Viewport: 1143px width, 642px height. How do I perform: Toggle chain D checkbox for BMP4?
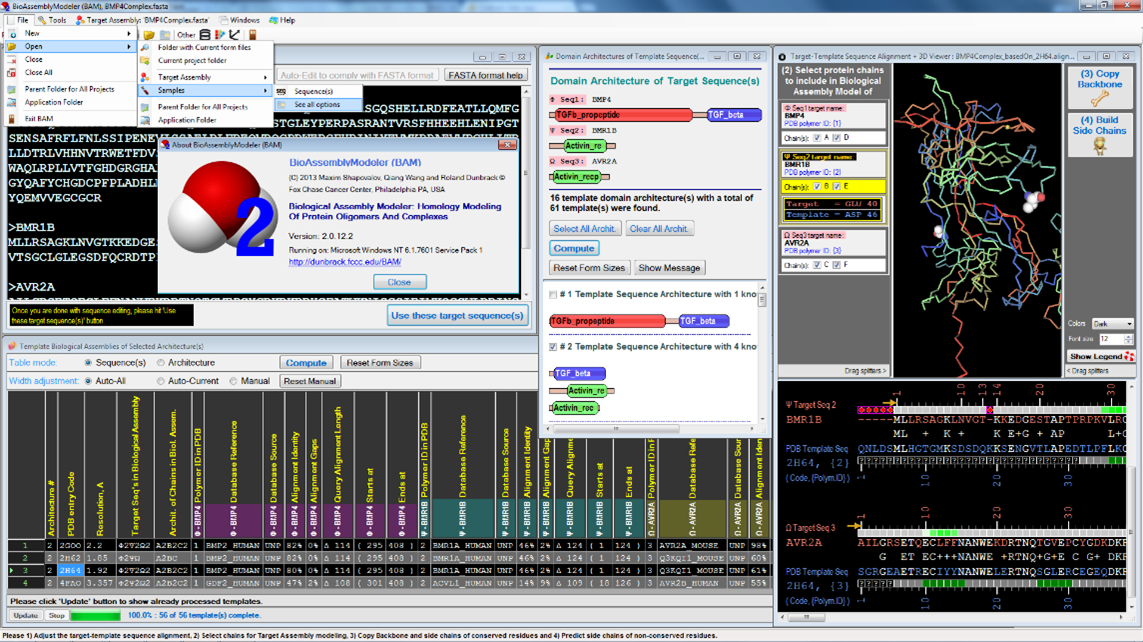[836, 138]
